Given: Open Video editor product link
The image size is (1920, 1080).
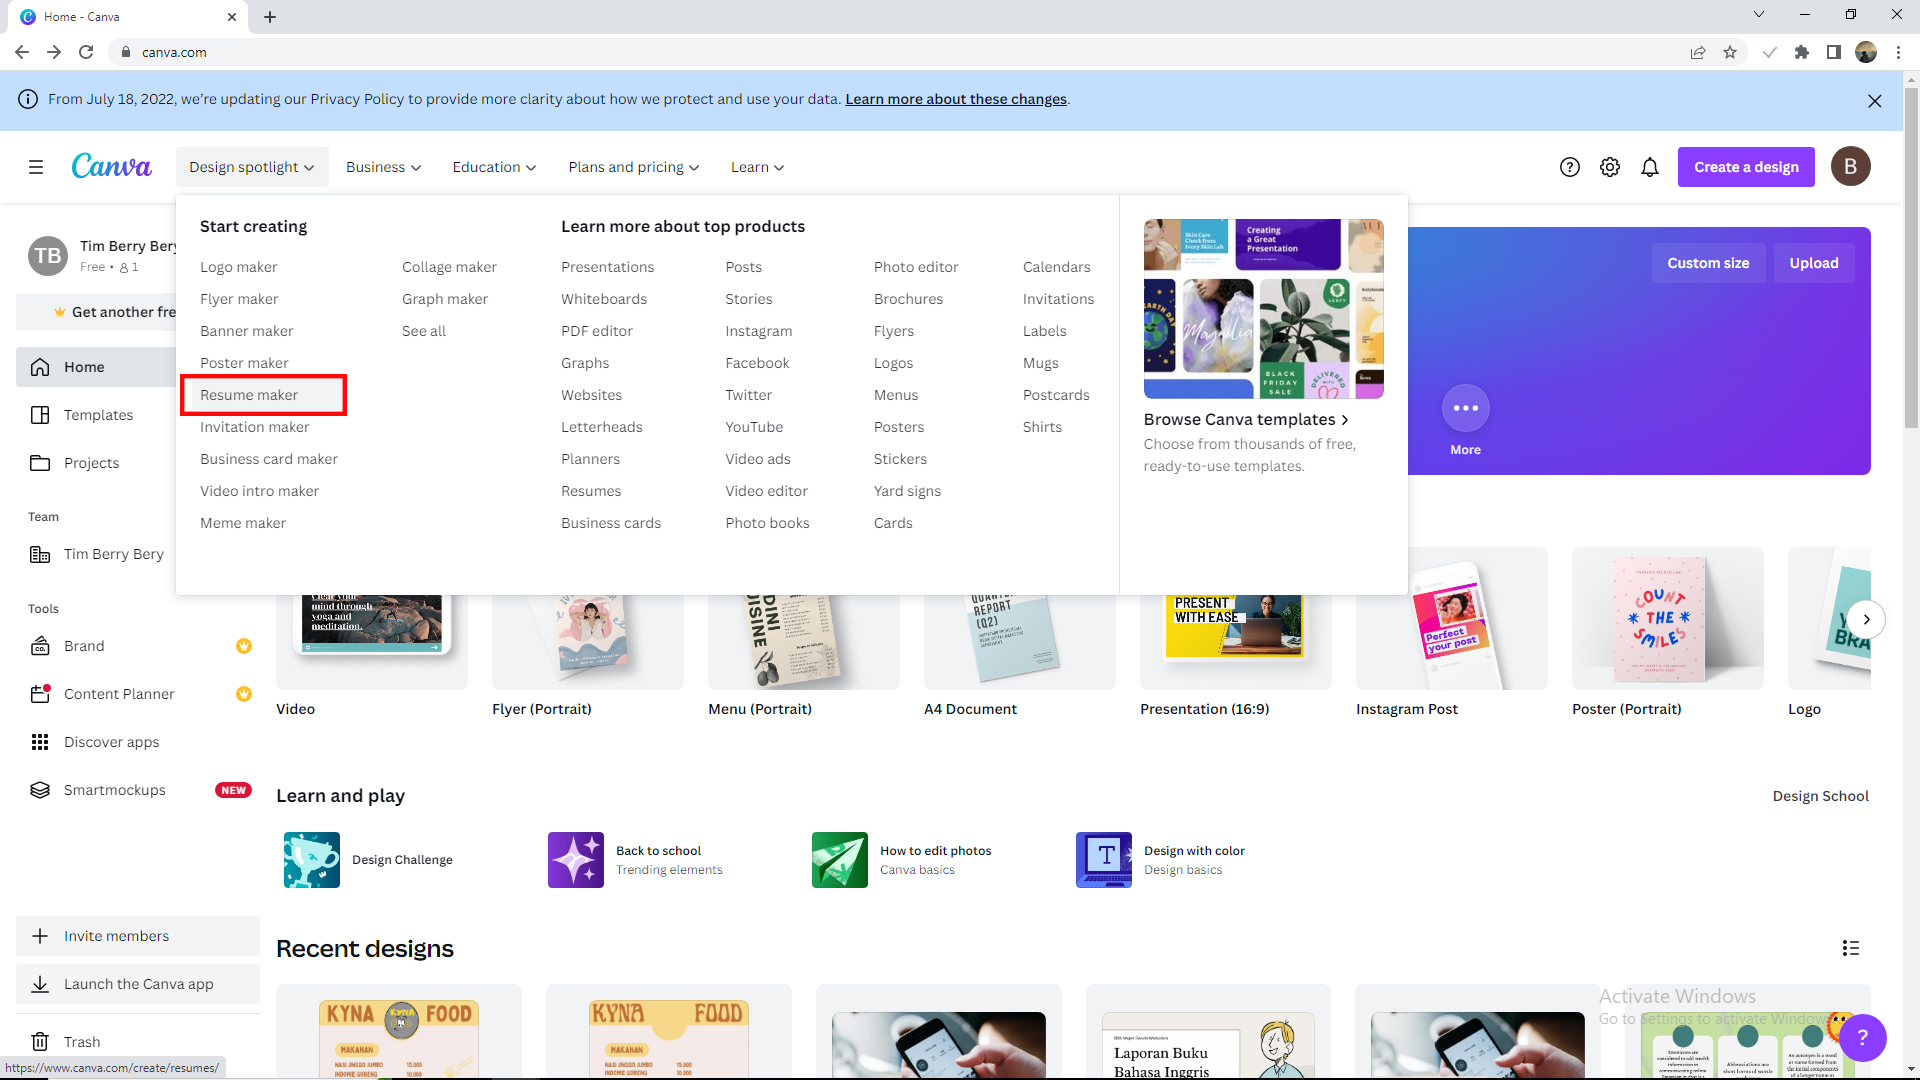Looking at the screenshot, I should click(766, 491).
